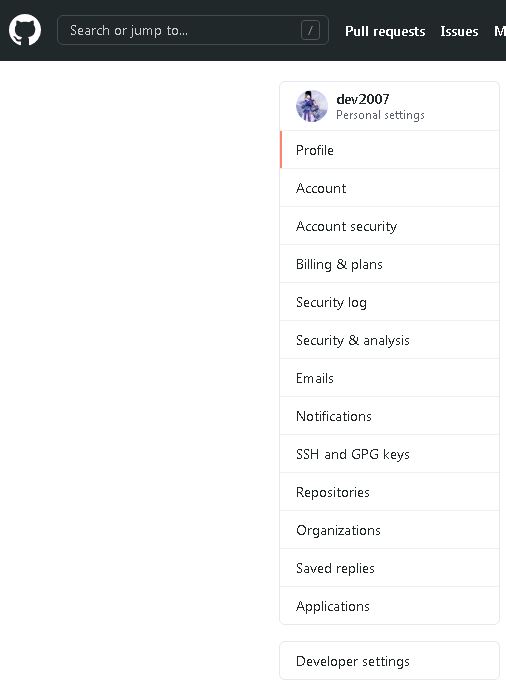View the Security log page

click(389, 302)
